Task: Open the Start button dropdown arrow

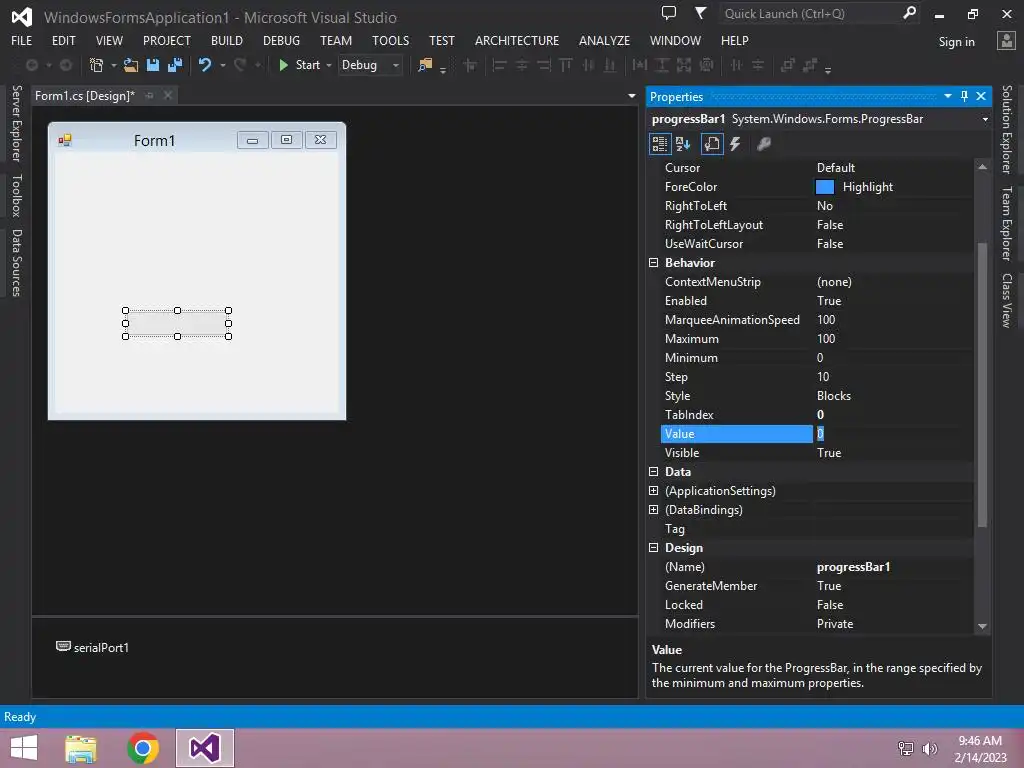Action: 328,65
